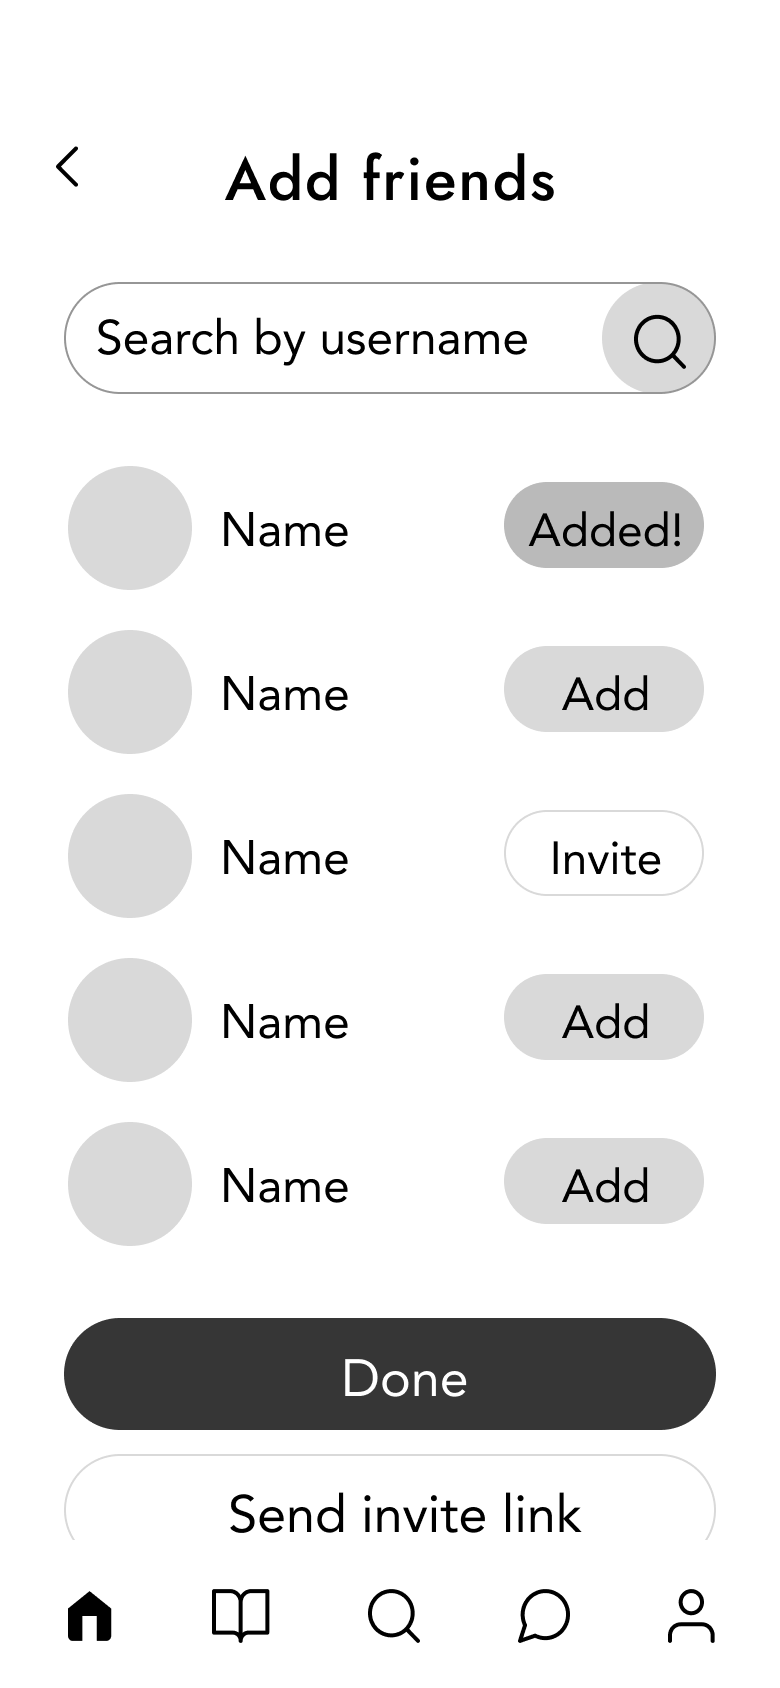Toggle the 'Added!' state on the first friend
The width and height of the screenshot is (780, 1688).
pyautogui.click(x=604, y=525)
